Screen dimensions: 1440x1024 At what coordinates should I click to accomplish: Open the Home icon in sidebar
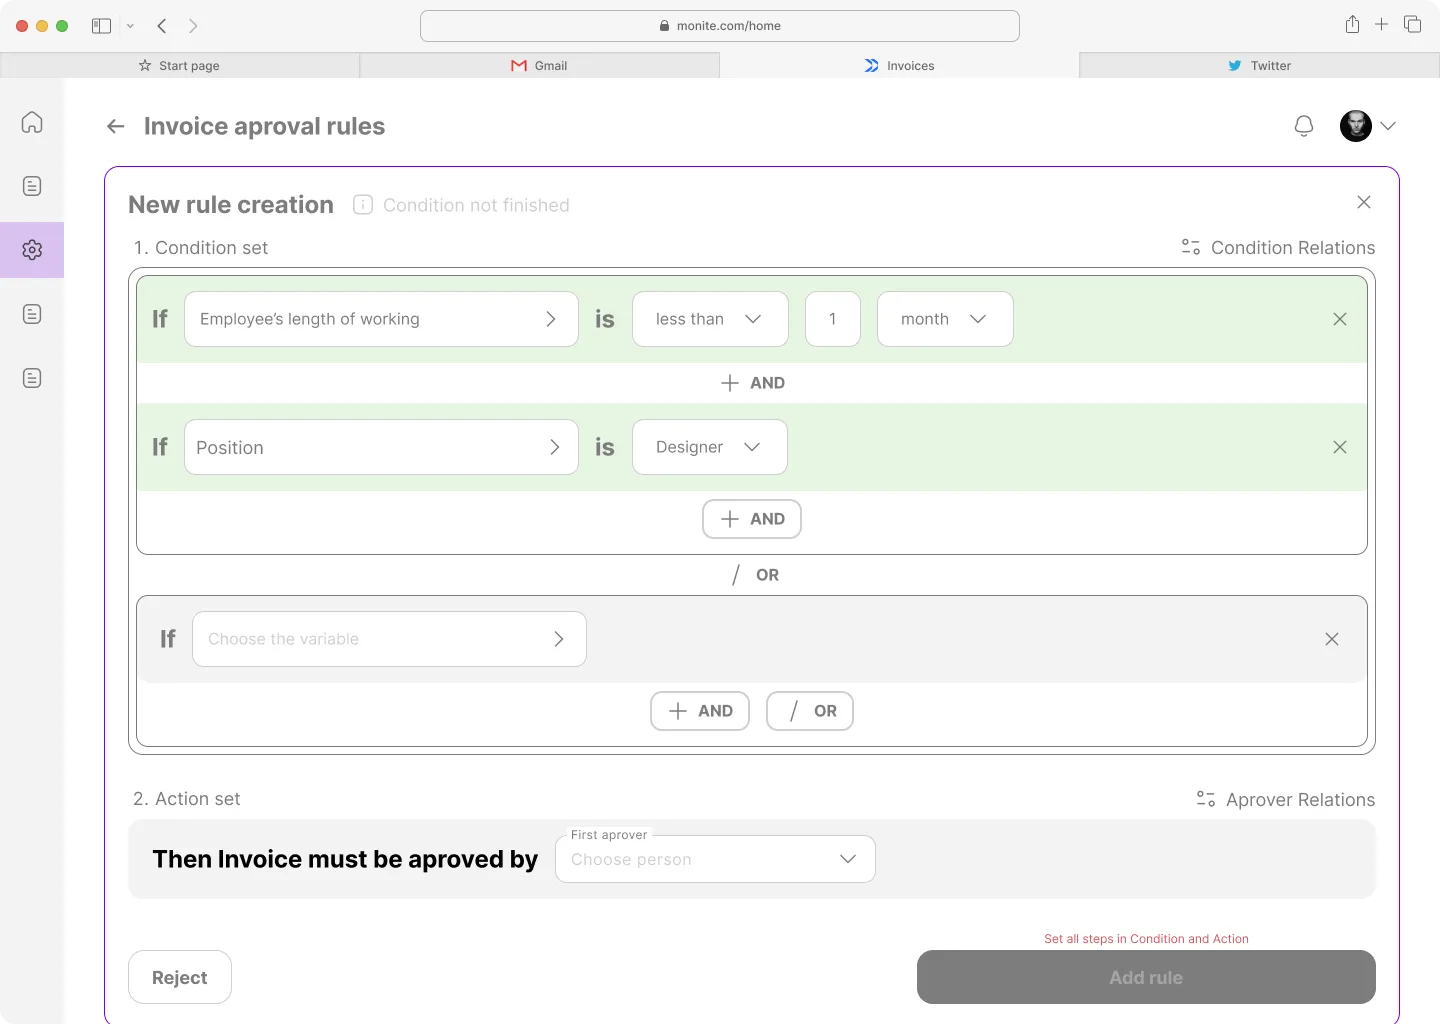32,122
